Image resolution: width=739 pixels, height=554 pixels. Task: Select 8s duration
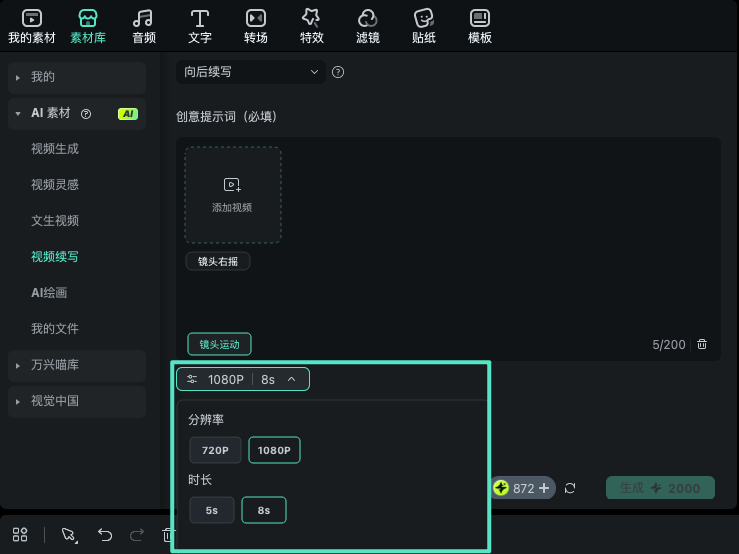264,510
